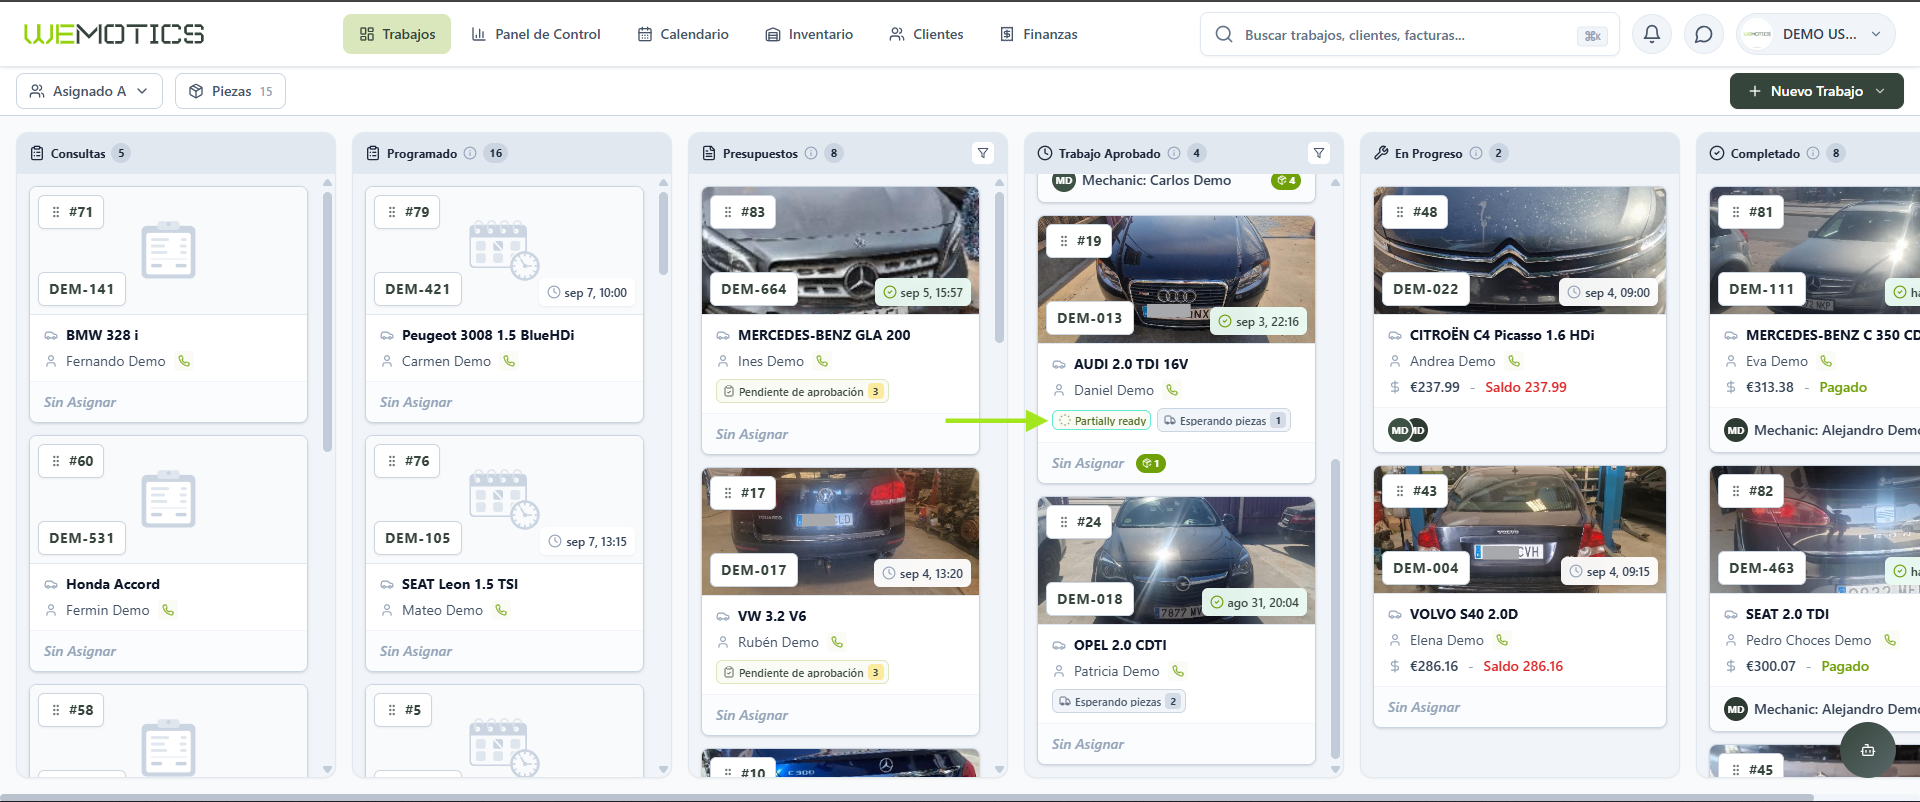Call Patricia Demo via phone icon
This screenshot has width=1920, height=802.
coord(1178,671)
